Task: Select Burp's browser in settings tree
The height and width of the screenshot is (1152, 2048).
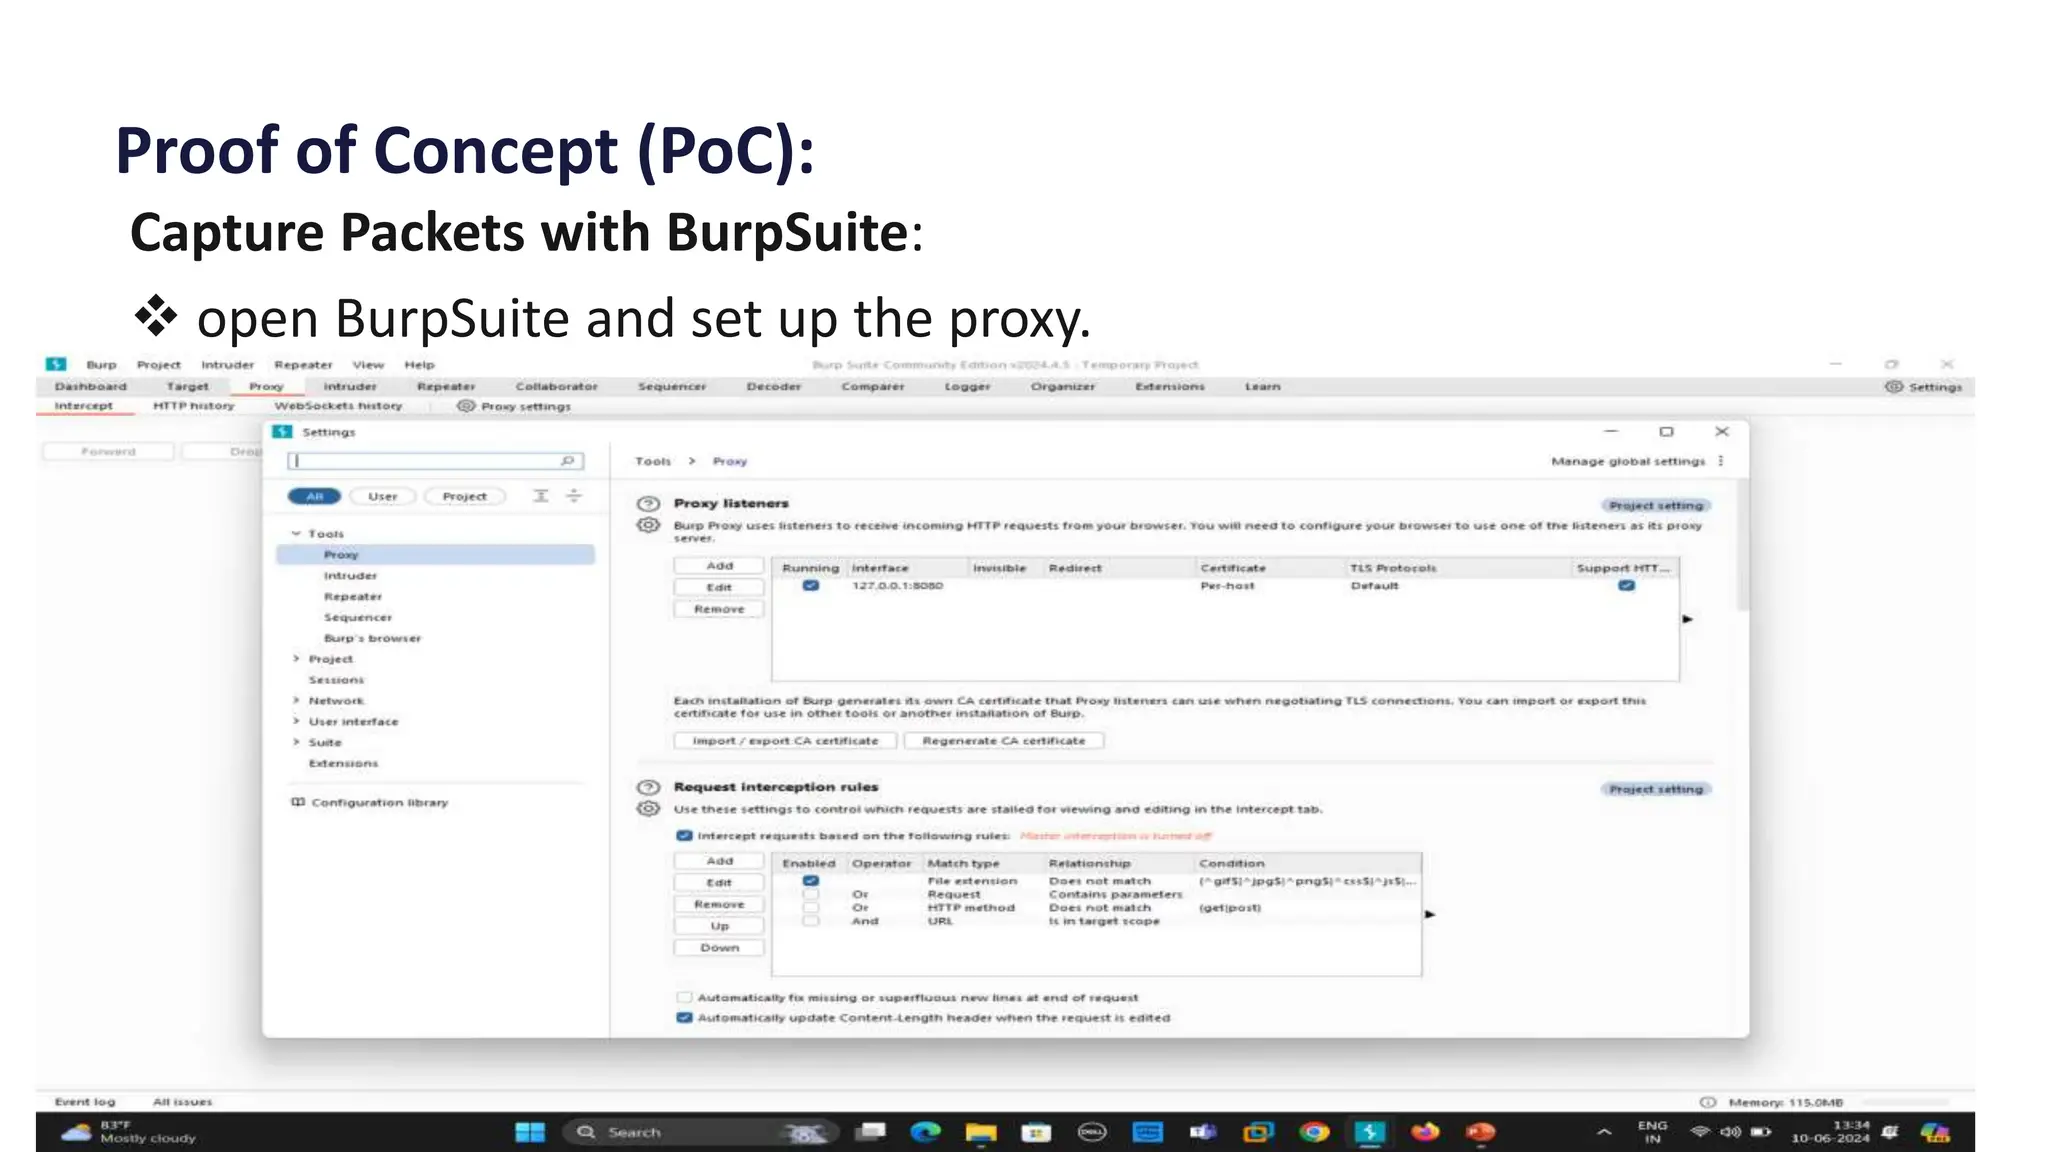Action: 372,638
